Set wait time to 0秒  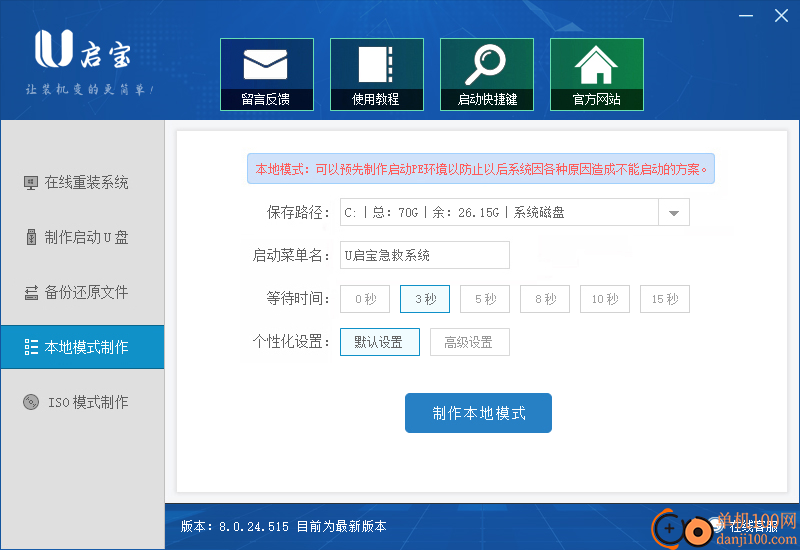[365, 299]
